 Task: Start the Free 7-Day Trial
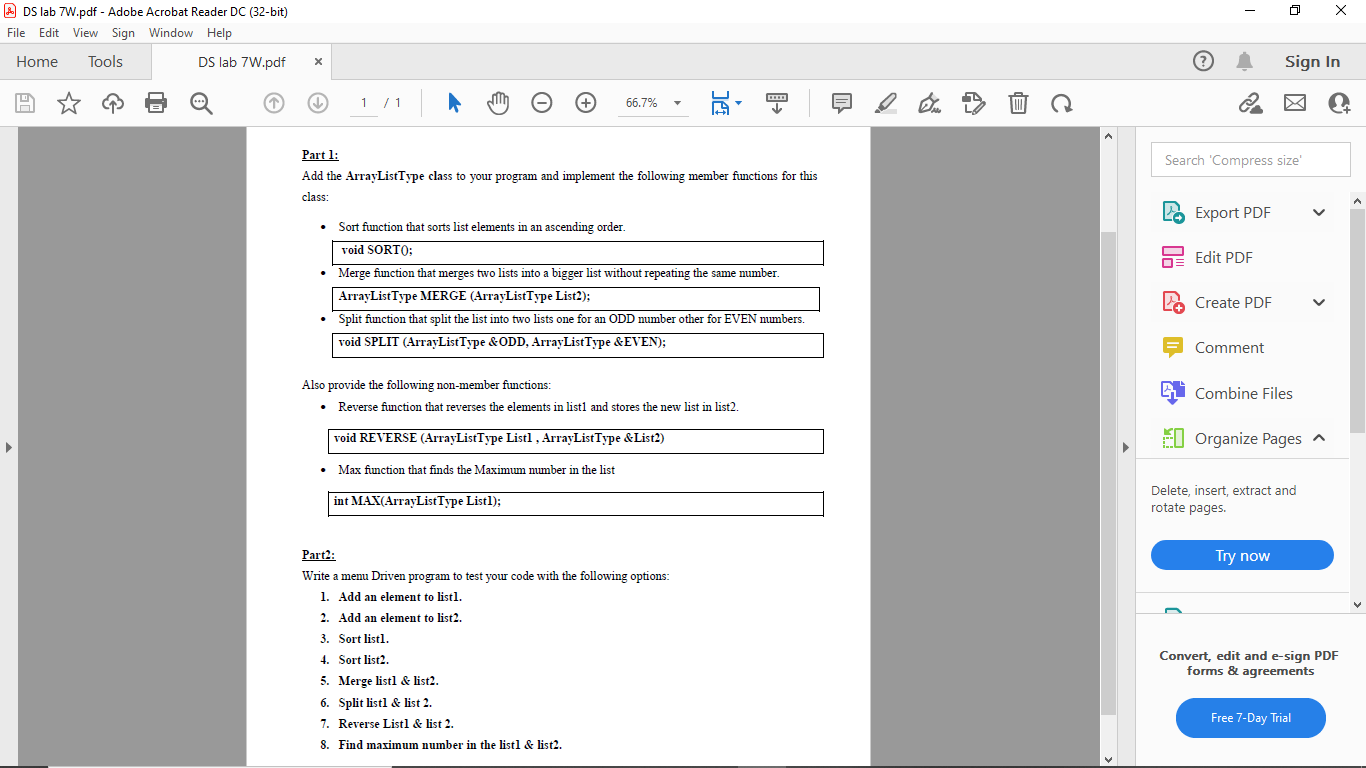[x=1250, y=718]
